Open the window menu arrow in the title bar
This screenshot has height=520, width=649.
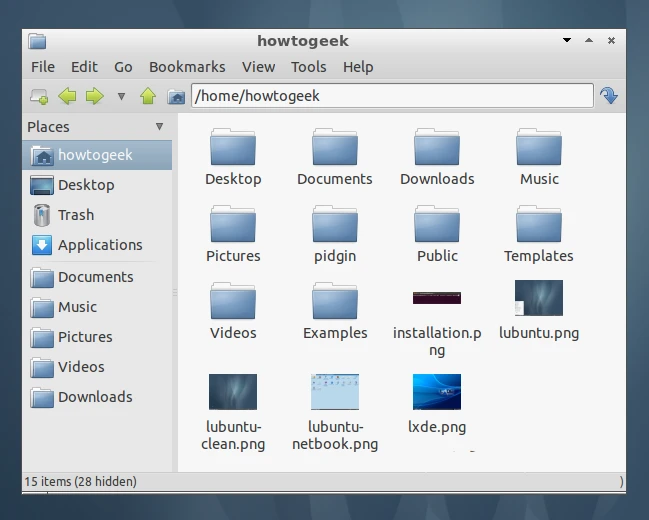point(567,40)
